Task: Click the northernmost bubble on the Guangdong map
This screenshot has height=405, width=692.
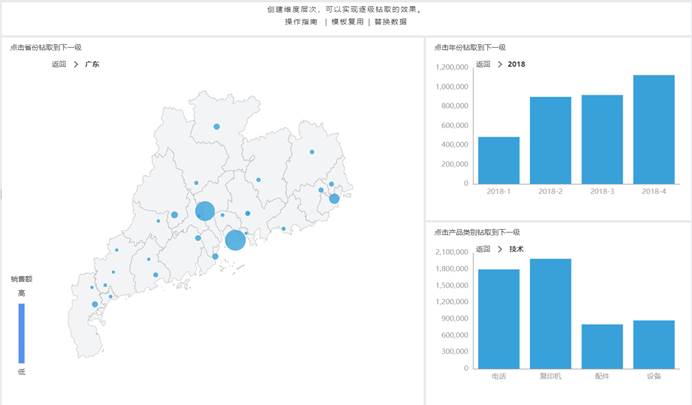Action: (x=217, y=127)
